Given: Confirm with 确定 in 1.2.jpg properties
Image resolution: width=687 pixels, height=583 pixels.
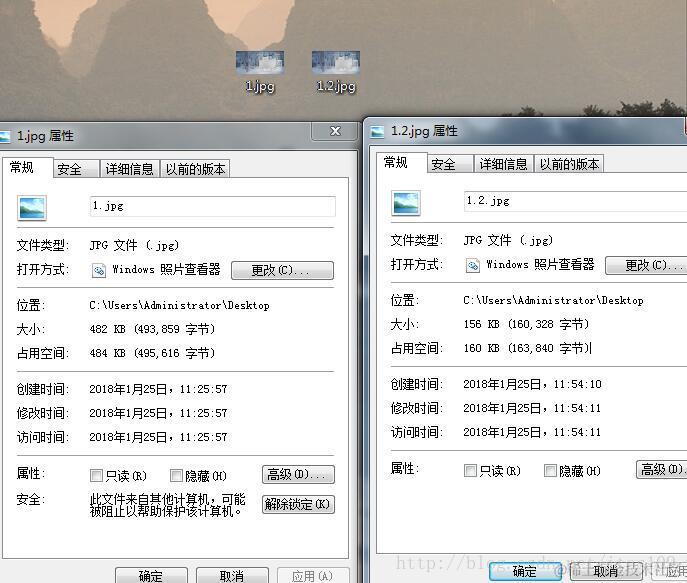Looking at the screenshot, I should coord(525,572).
